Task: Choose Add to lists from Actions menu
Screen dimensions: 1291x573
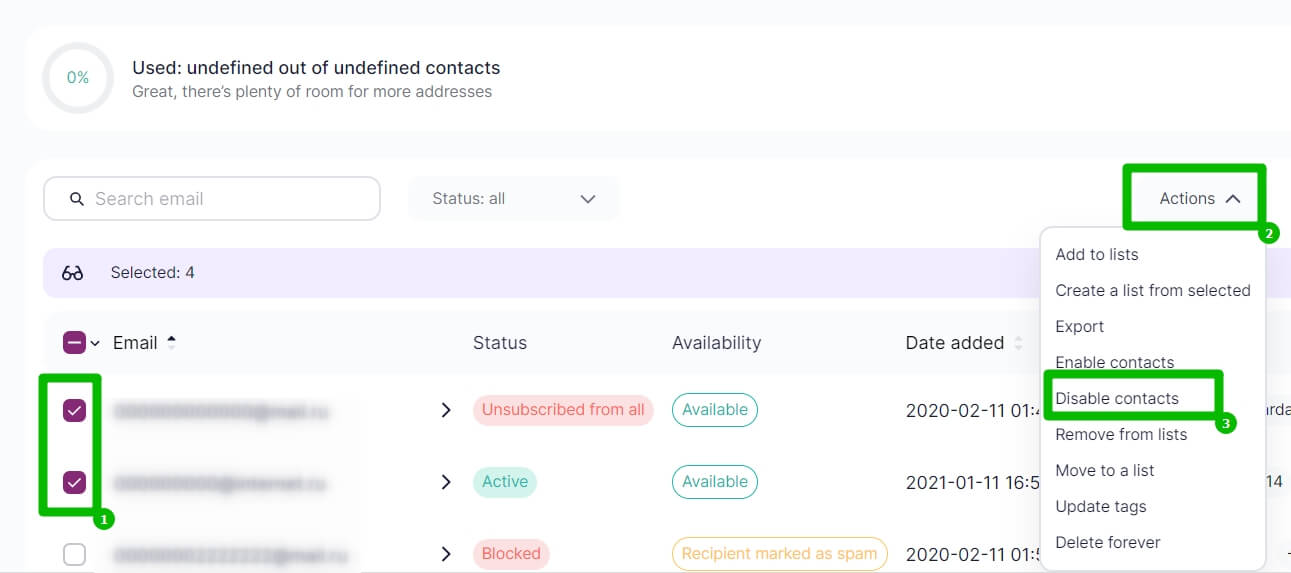Action: (1096, 254)
